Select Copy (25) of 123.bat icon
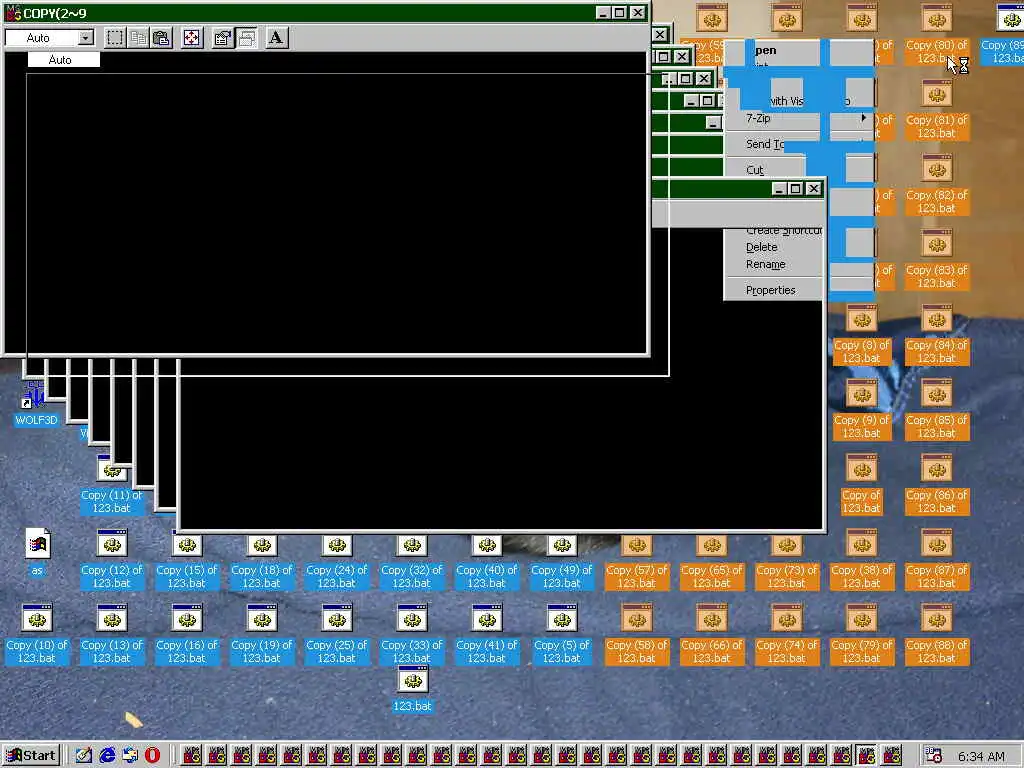The height and width of the screenshot is (768, 1024). pos(337,635)
